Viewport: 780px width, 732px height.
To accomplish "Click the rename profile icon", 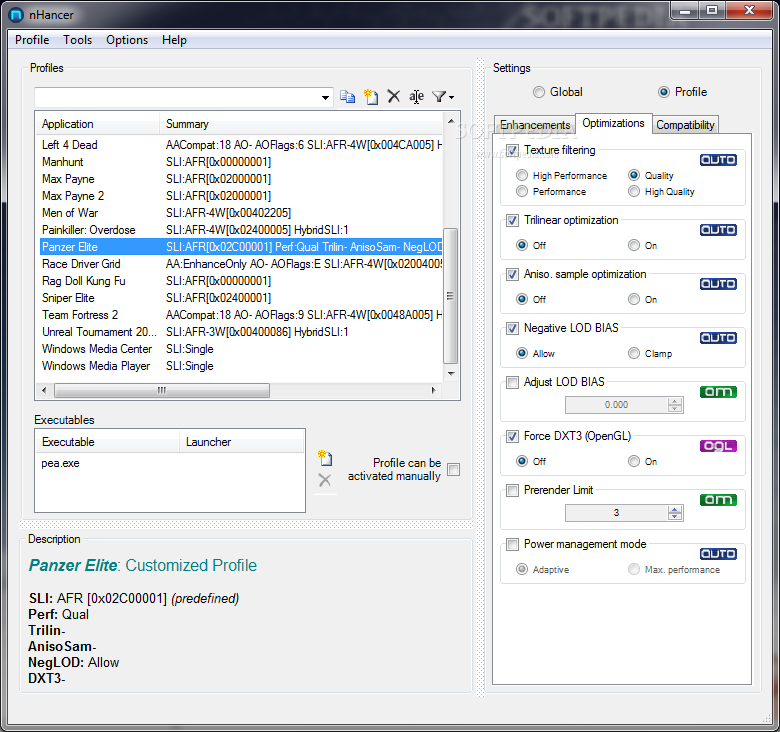I will pyautogui.click(x=416, y=96).
